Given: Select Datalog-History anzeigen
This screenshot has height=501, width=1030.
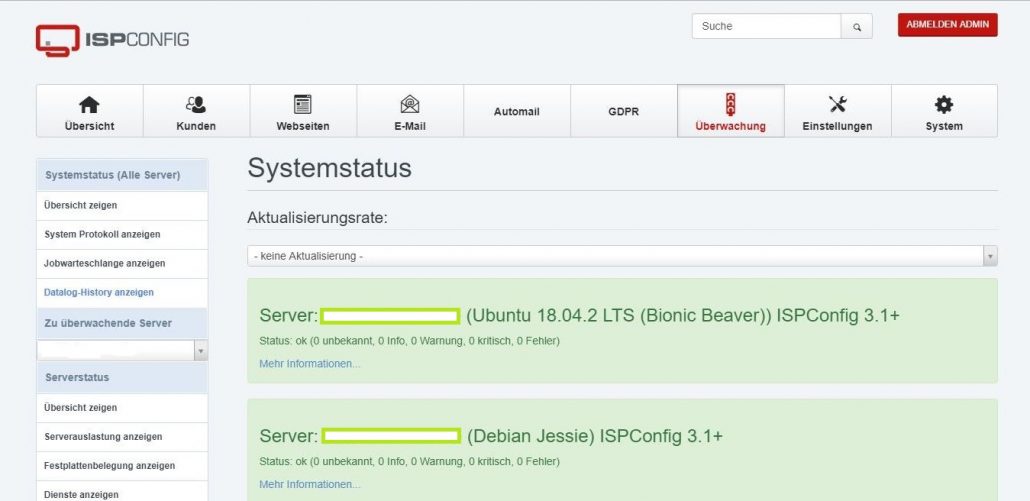Looking at the screenshot, I should pyautogui.click(x=99, y=292).
